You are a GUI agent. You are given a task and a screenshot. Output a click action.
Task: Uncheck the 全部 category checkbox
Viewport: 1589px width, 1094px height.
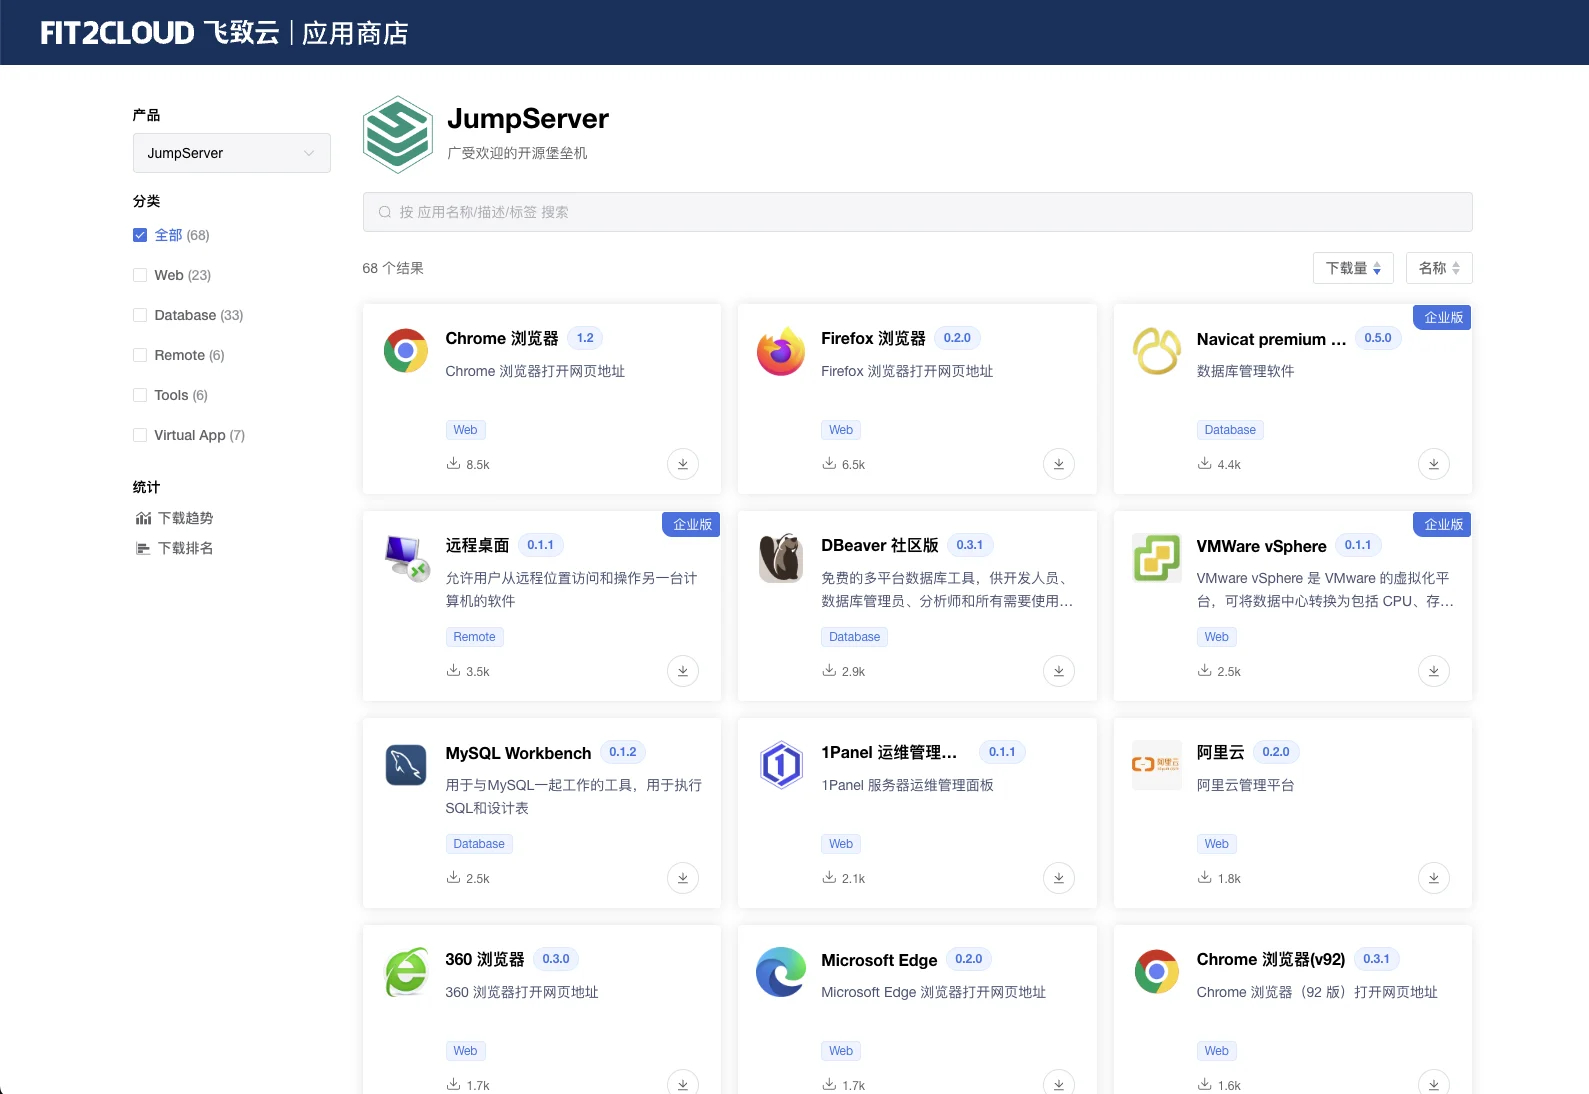tap(140, 235)
